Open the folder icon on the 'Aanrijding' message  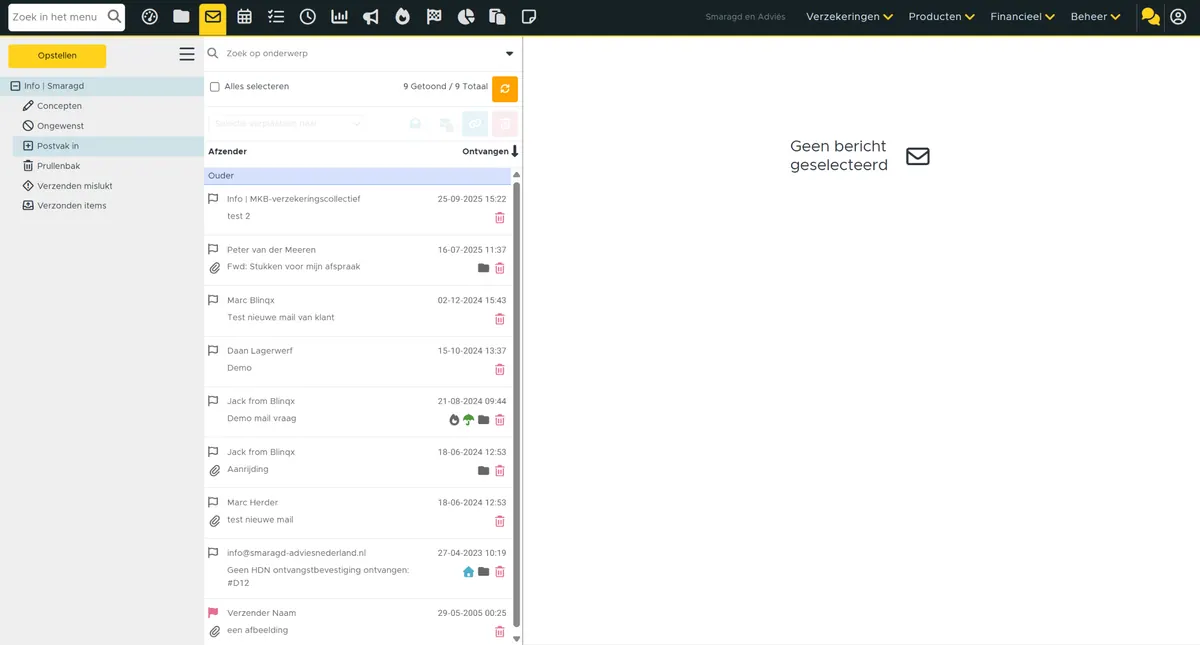click(x=484, y=470)
